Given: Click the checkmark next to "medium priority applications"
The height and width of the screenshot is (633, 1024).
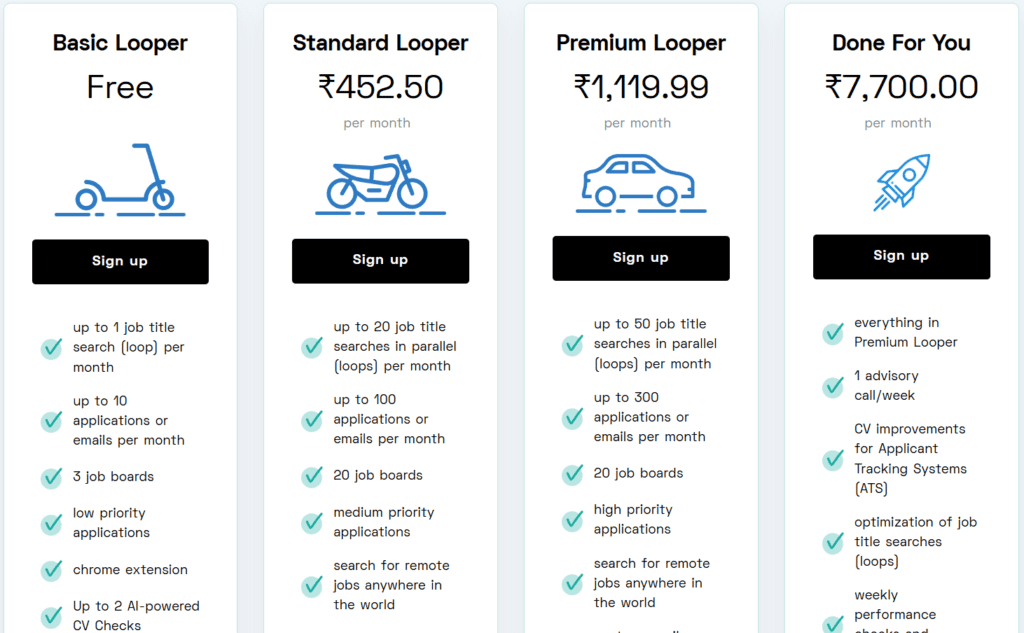Looking at the screenshot, I should click(311, 523).
